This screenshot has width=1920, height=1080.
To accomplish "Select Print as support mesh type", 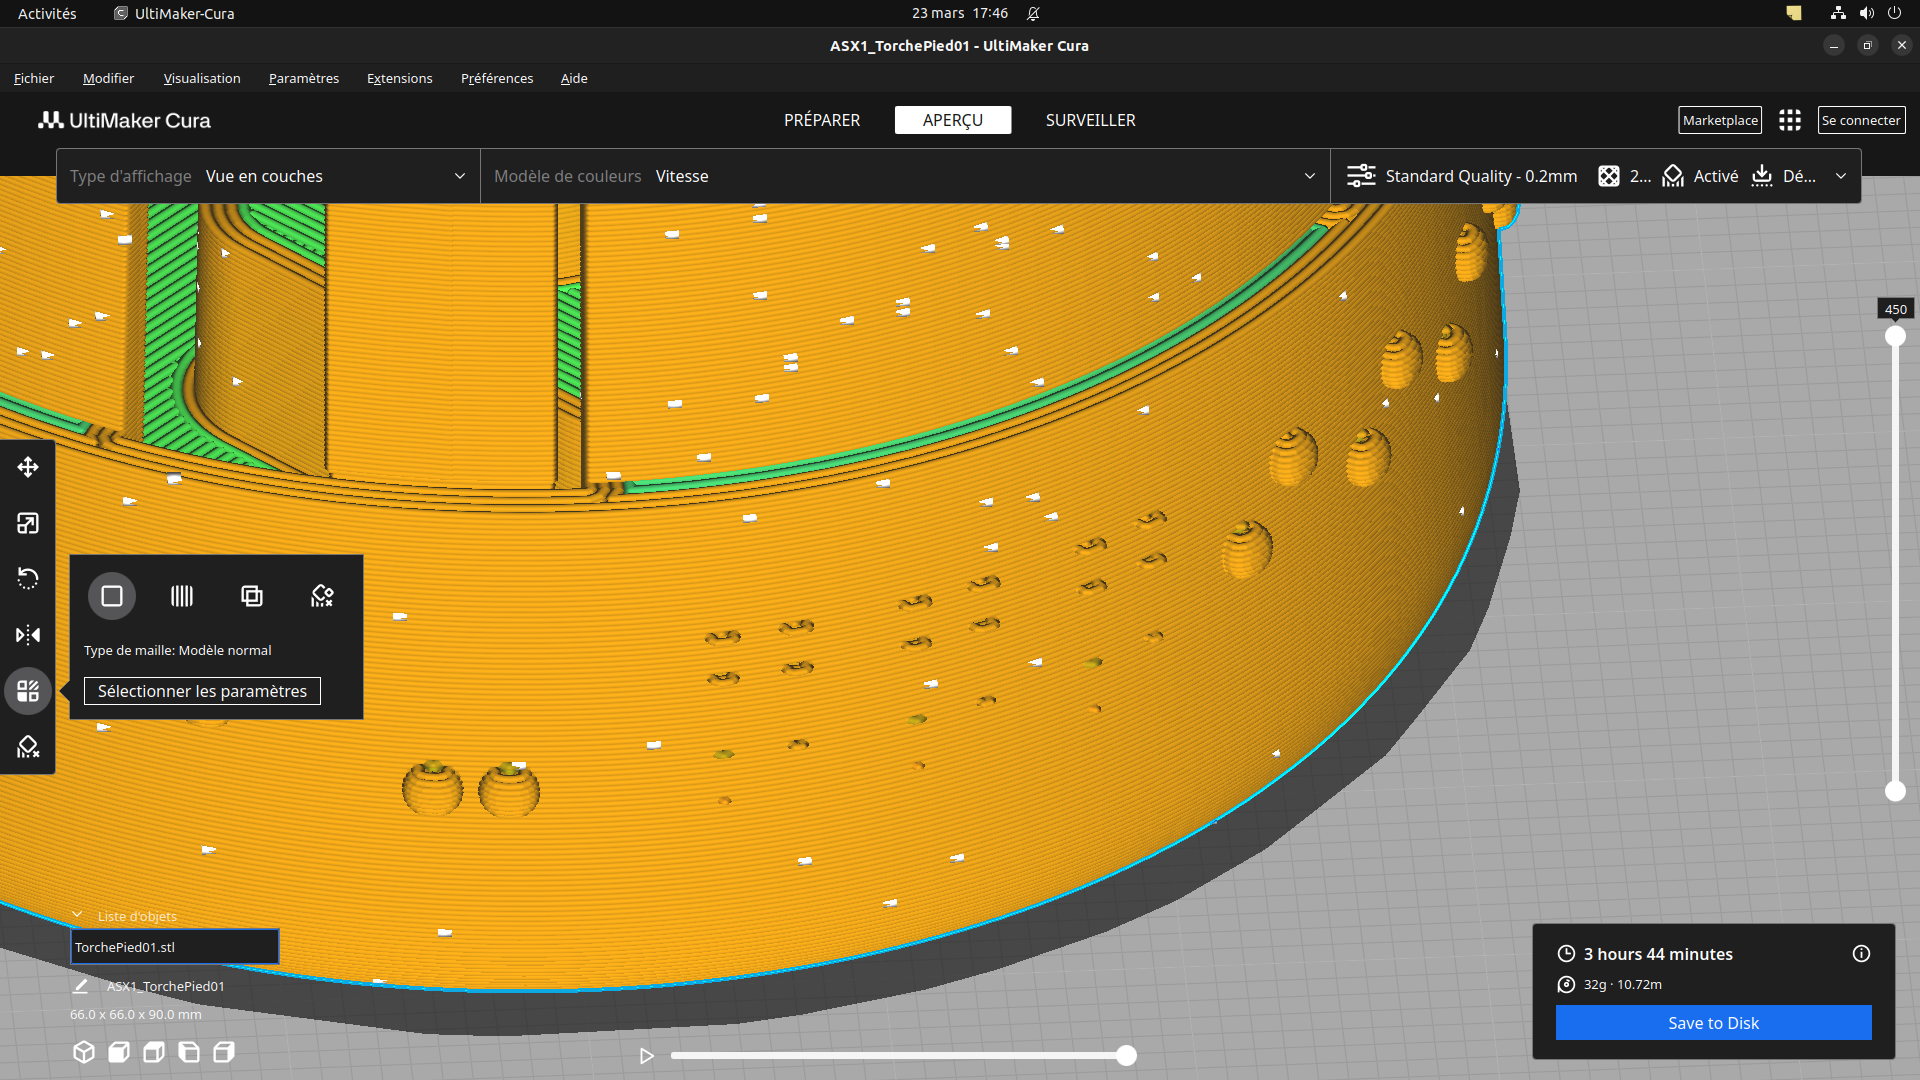I will click(182, 596).
